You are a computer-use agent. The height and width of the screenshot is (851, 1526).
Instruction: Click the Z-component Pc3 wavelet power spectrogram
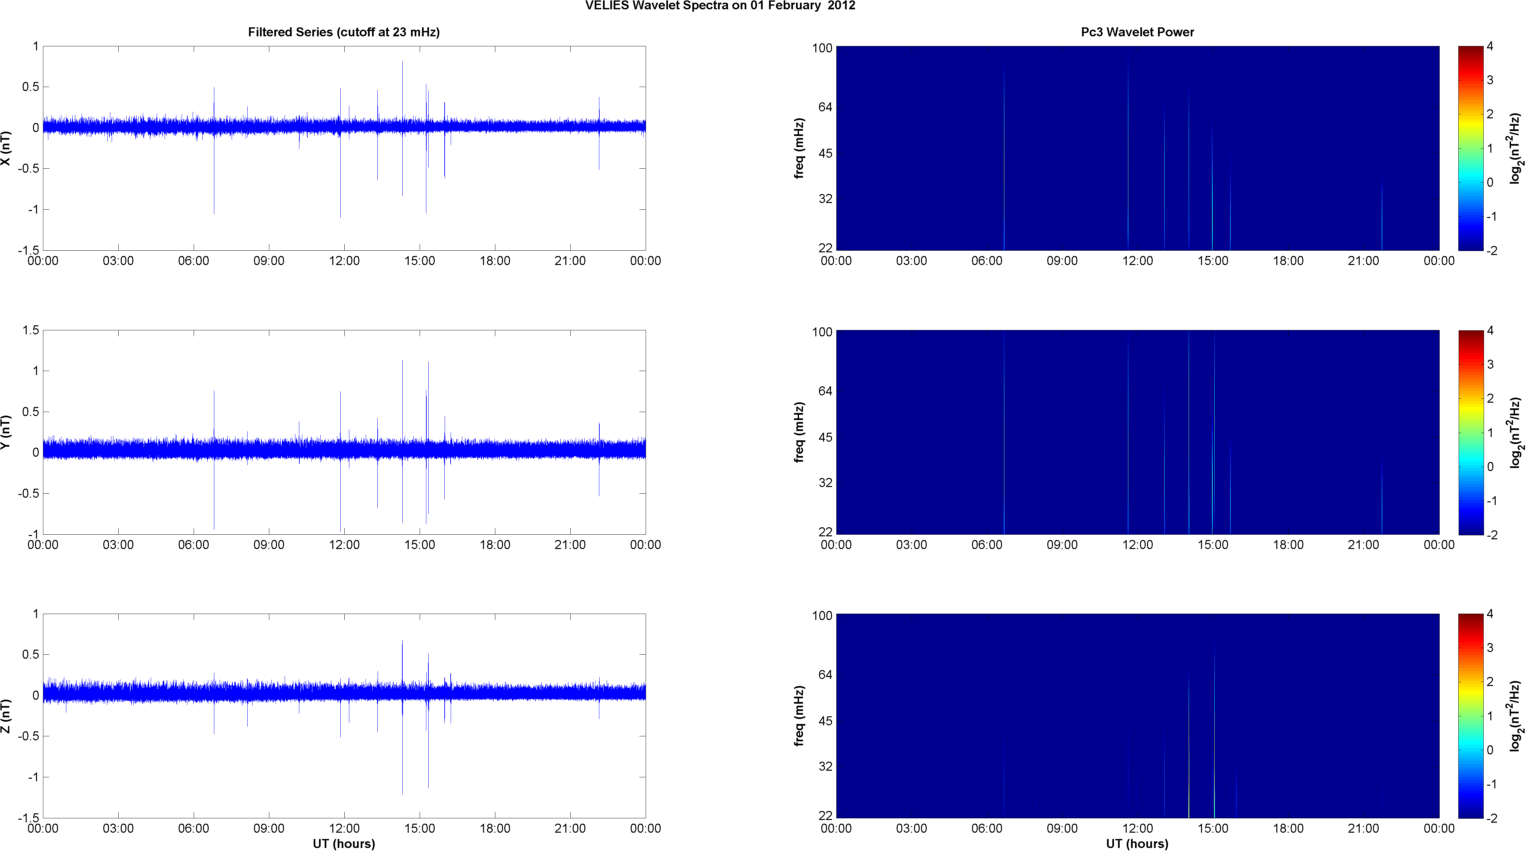pos(1137,716)
